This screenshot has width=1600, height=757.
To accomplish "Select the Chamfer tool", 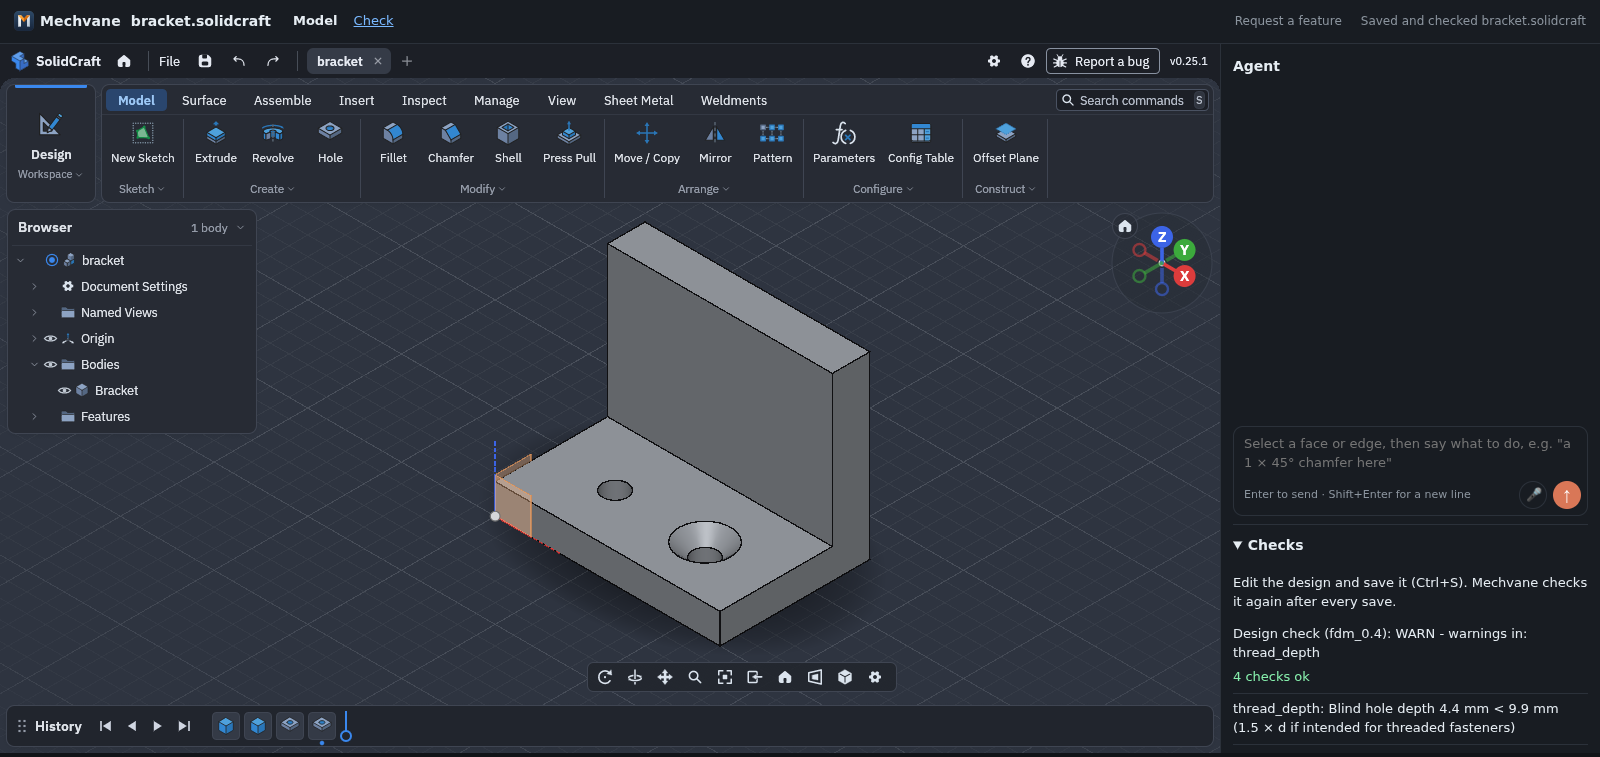I will click(451, 143).
